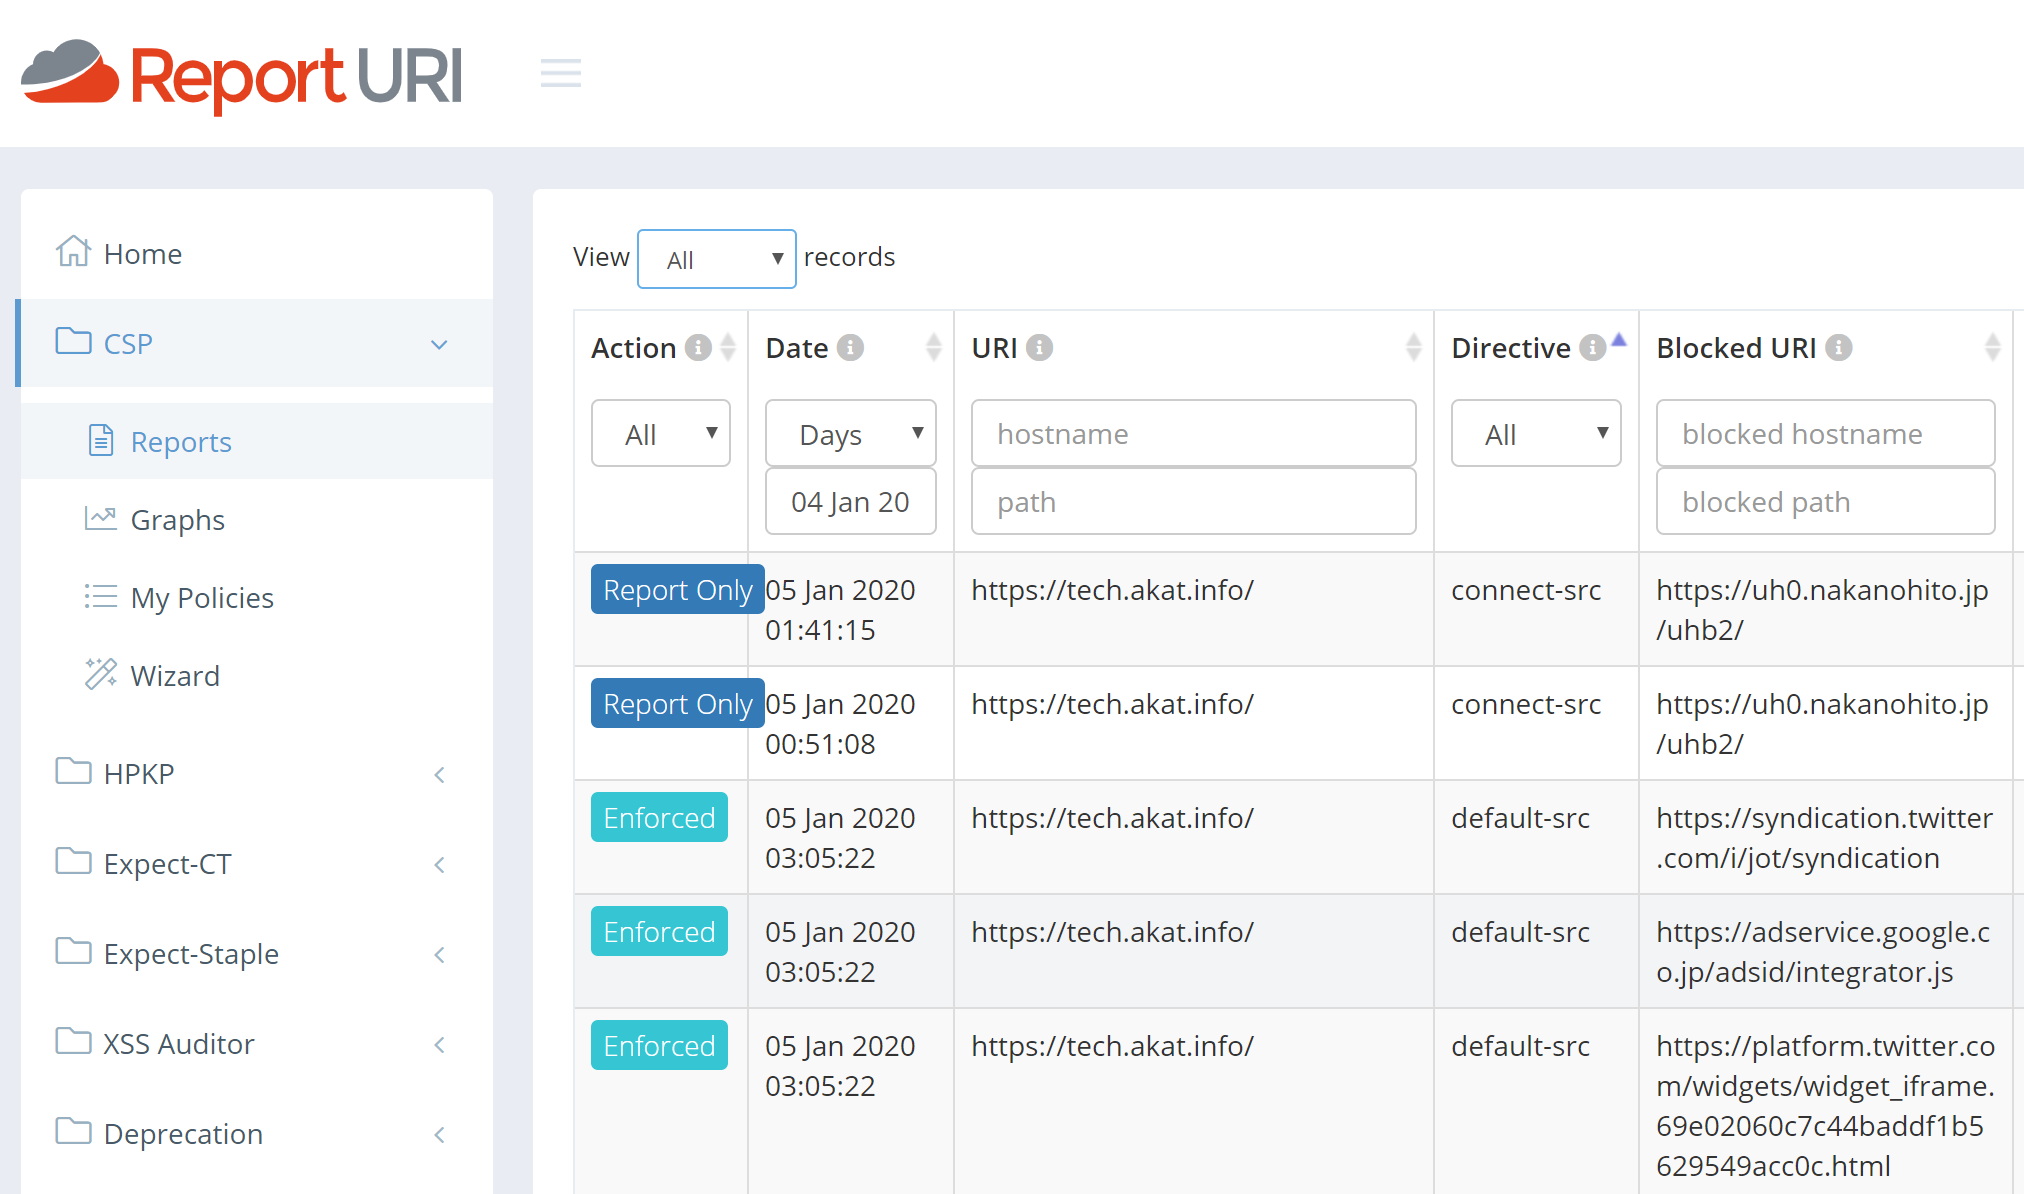
Task: Click the hamburger menu icon
Action: point(560,73)
